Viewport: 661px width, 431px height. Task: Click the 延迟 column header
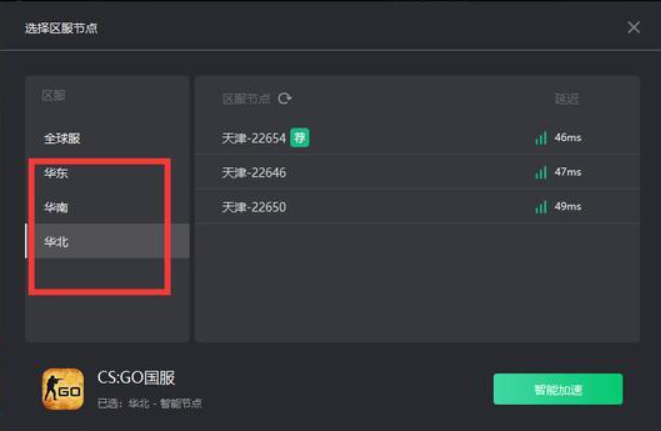[567, 99]
